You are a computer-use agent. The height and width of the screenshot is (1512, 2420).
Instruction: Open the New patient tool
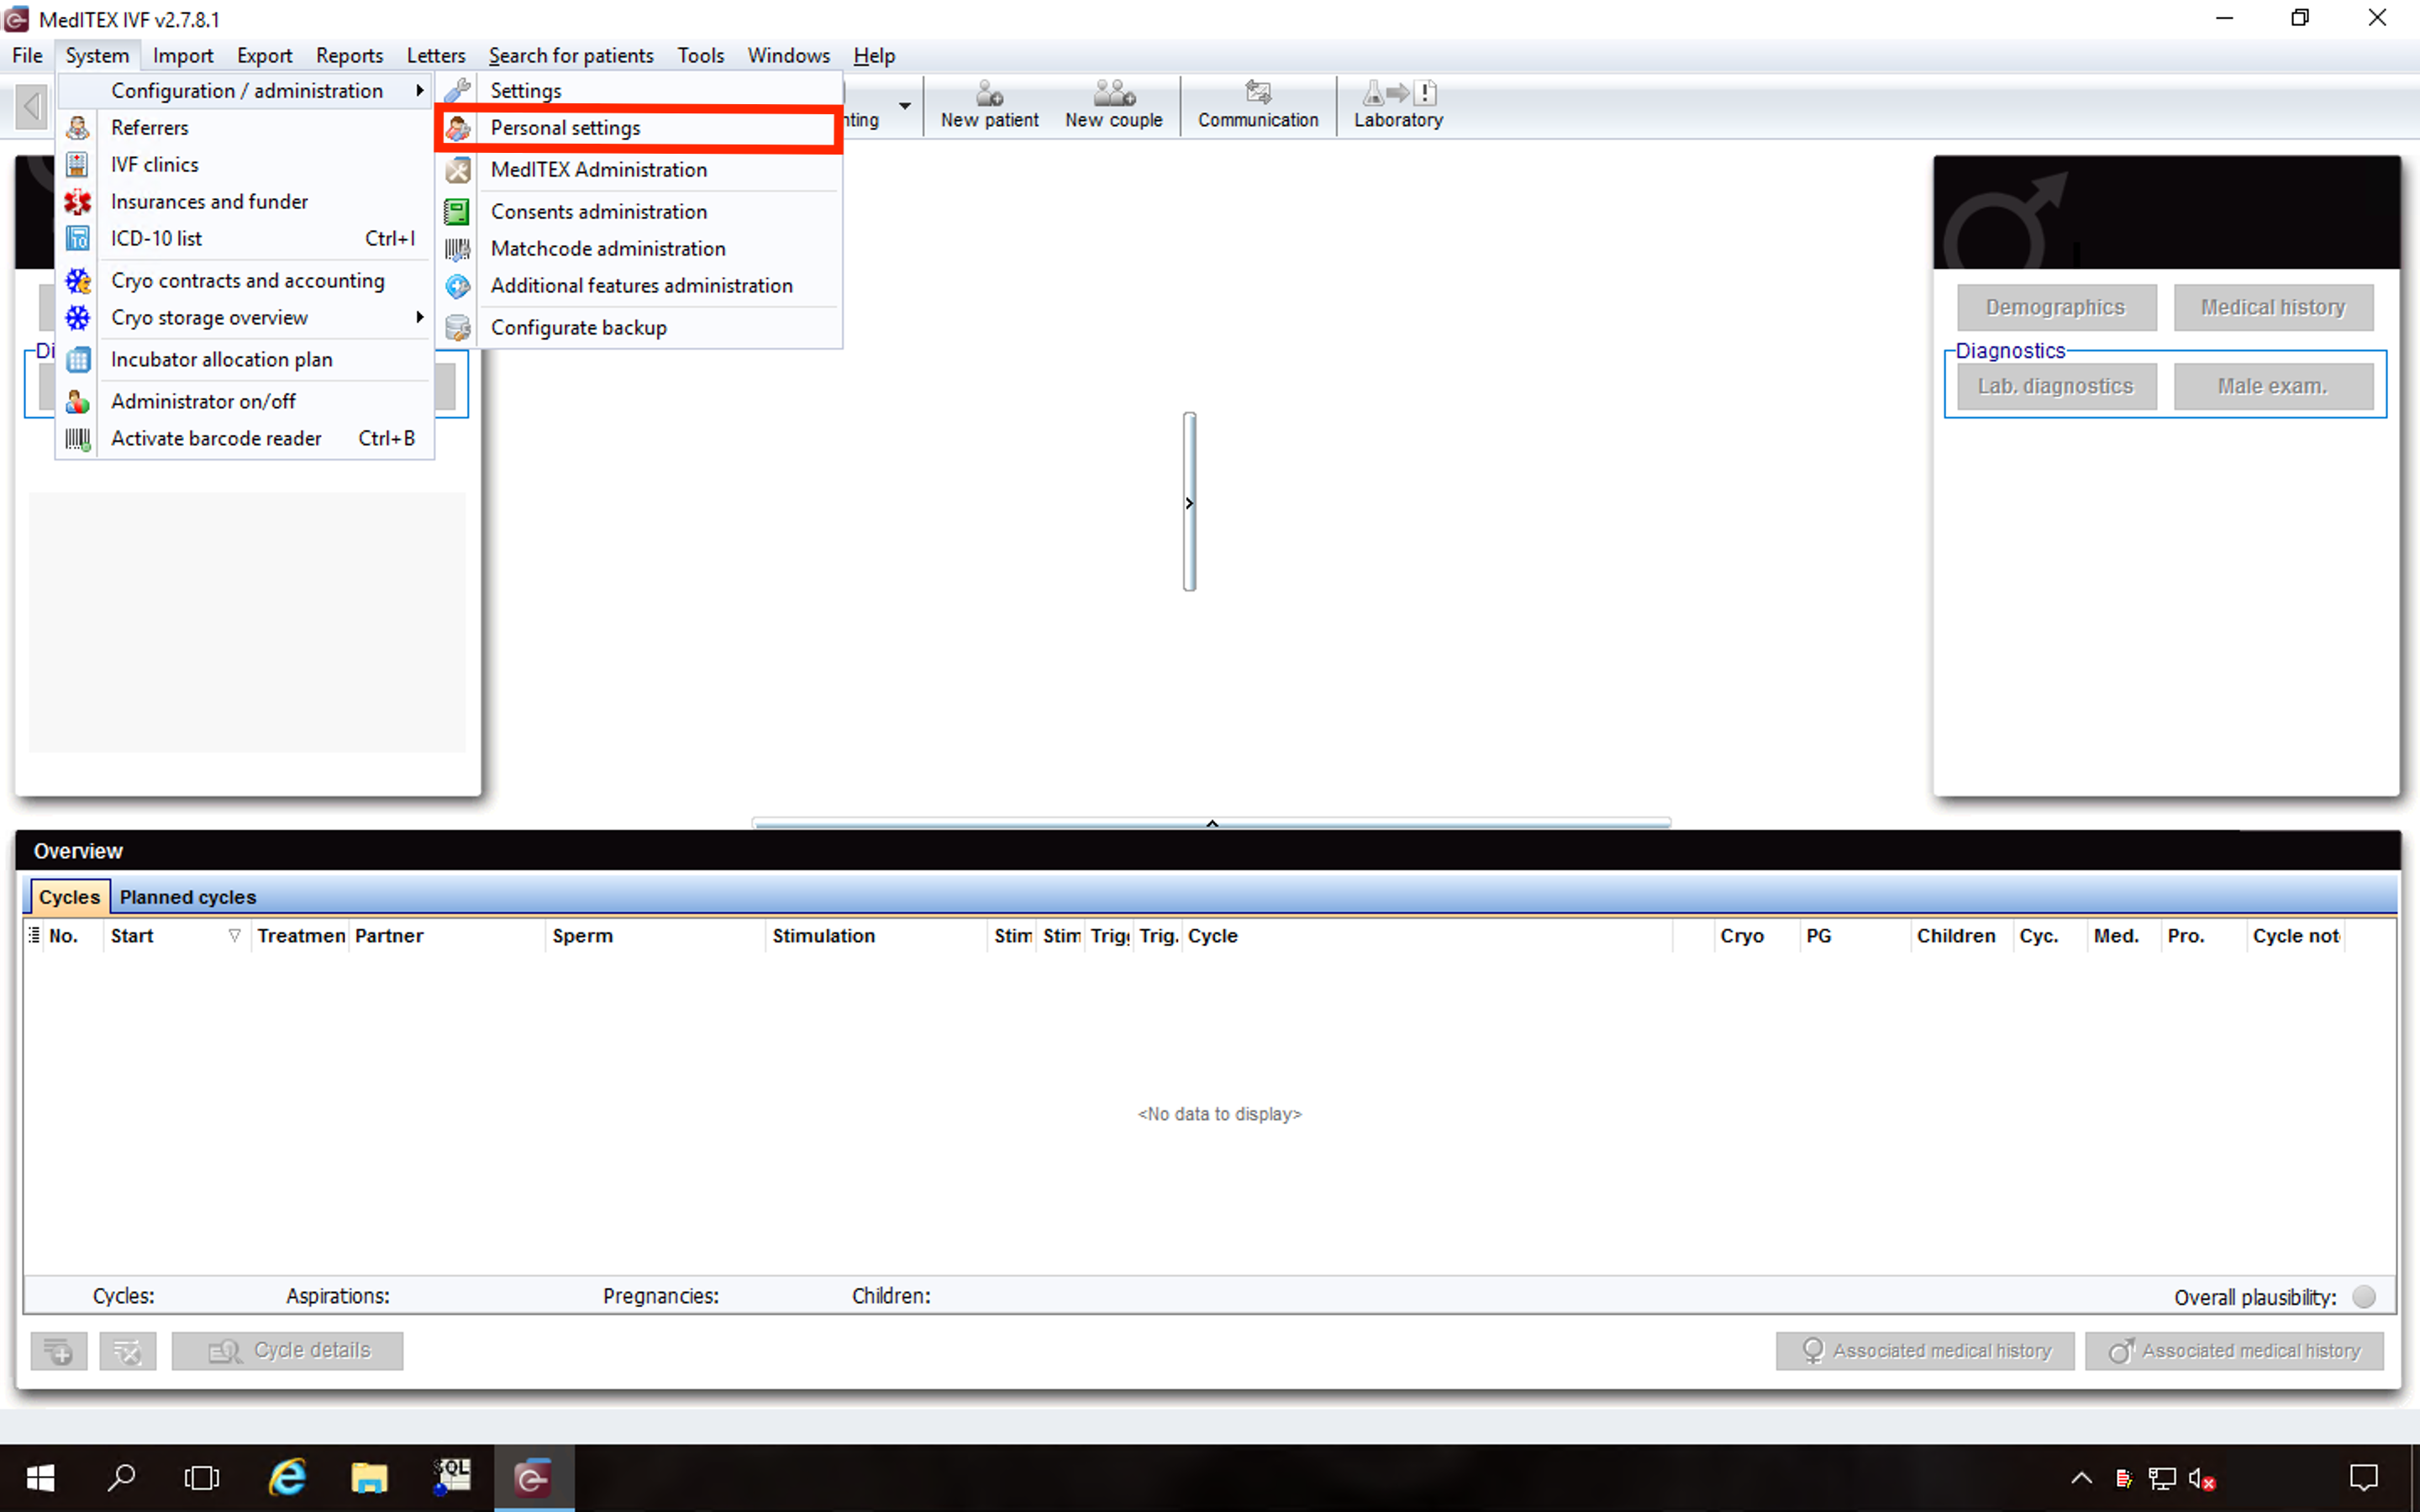point(988,104)
